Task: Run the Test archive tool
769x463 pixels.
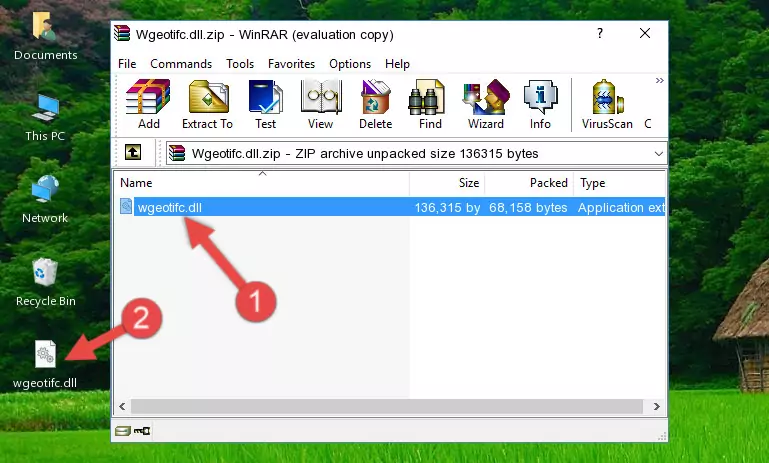Action: click(x=265, y=104)
